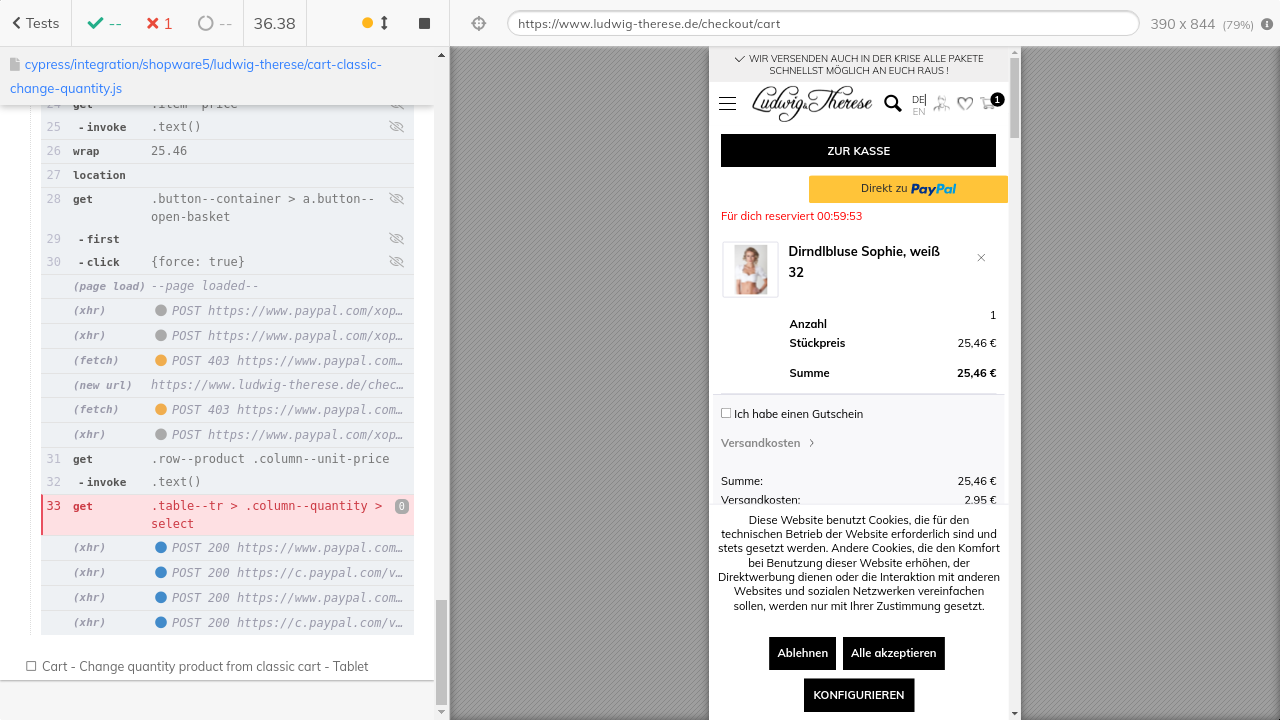This screenshot has height=720, width=1280.
Task: Click the viewport info icon
Action: pos(1267,24)
